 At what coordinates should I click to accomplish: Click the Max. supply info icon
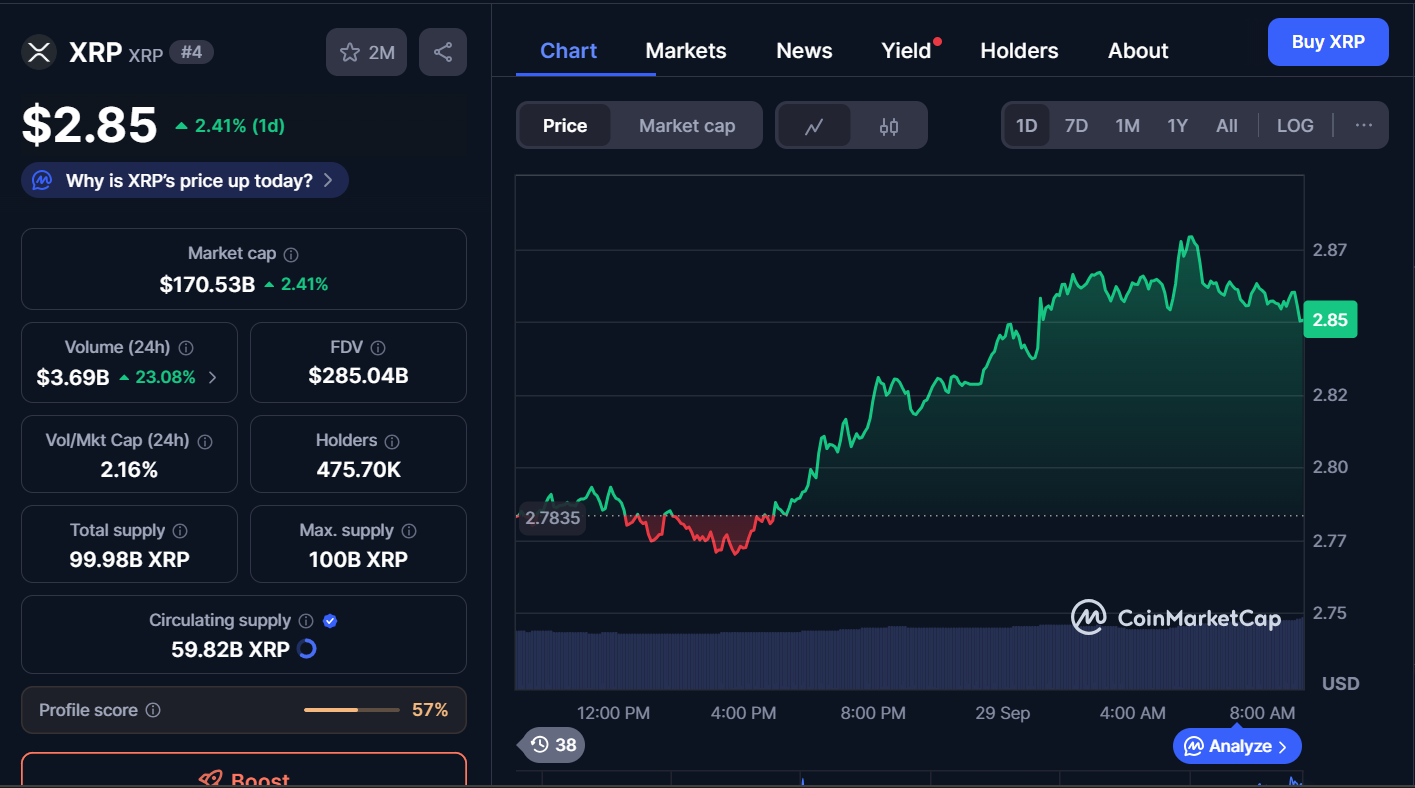click(409, 531)
